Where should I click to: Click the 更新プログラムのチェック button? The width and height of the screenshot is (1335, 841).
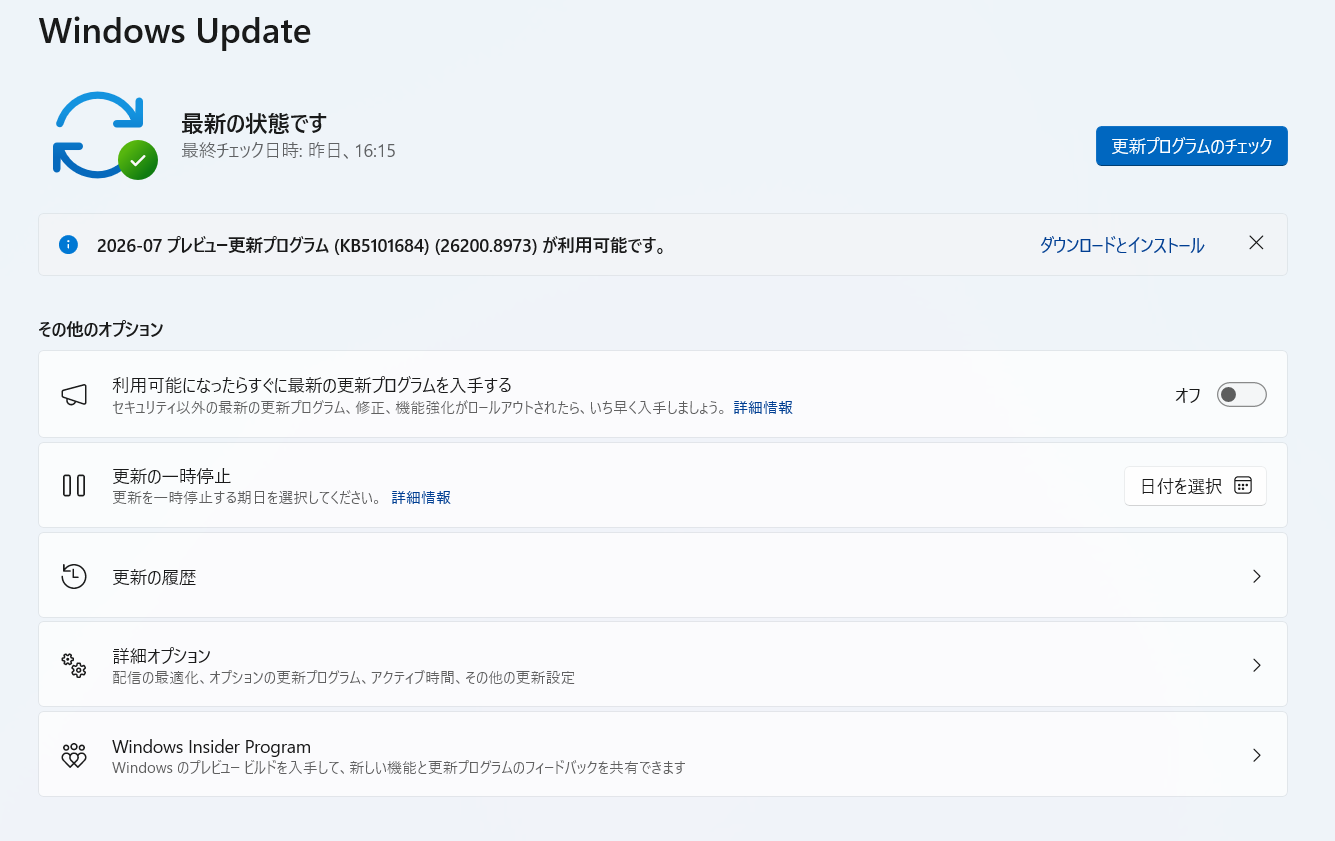pos(1192,146)
